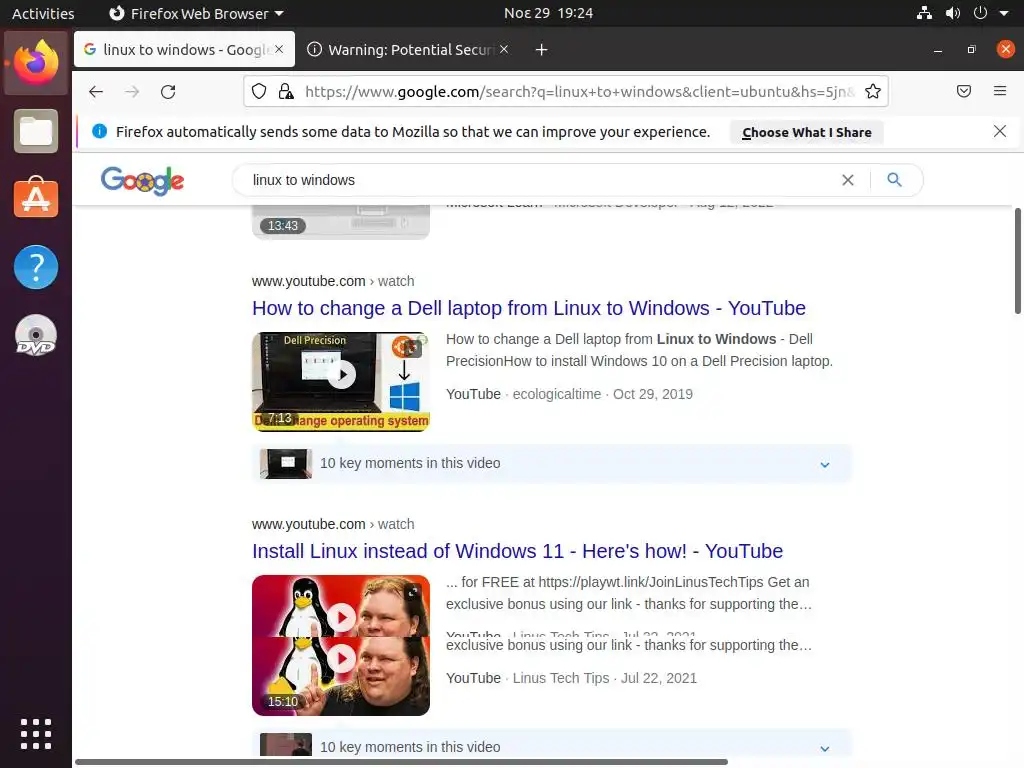Open the volume speaker indicator

pos(953,13)
